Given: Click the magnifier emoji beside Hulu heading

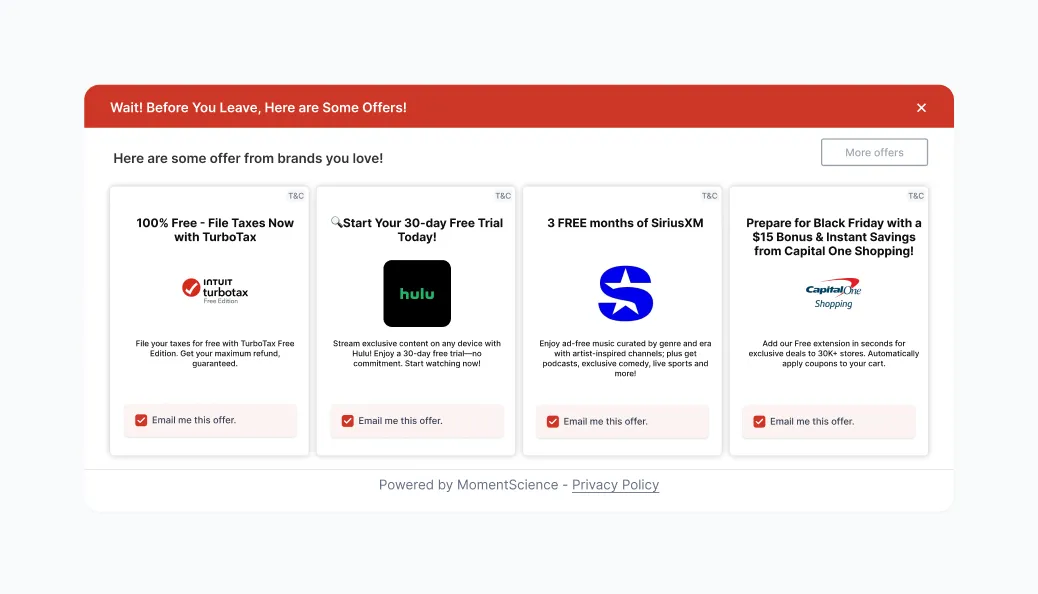Looking at the screenshot, I should [x=336, y=222].
